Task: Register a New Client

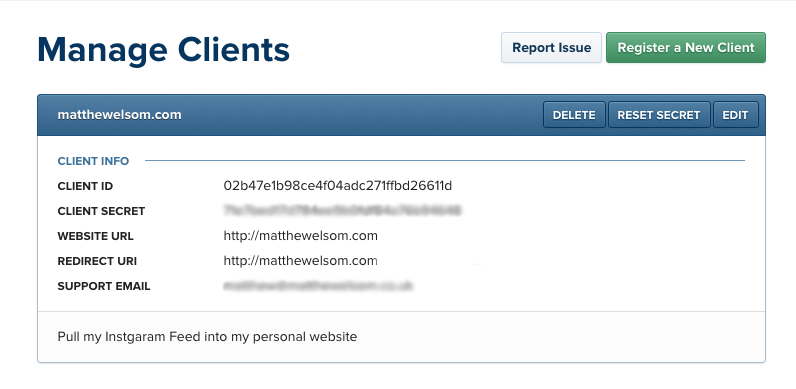Action: pos(686,48)
